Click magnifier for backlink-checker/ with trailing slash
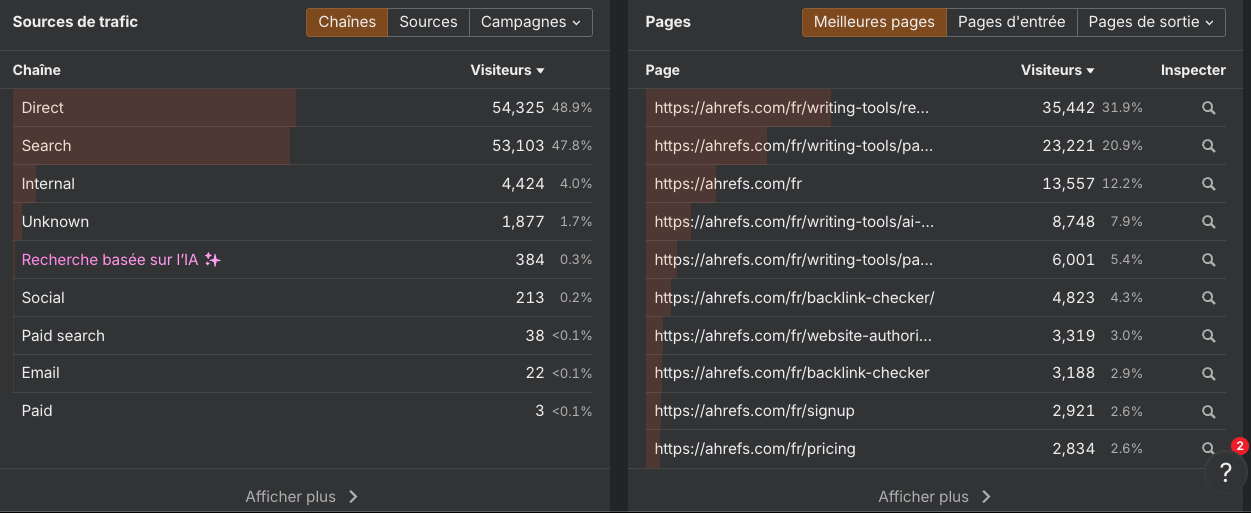This screenshot has height=513, width=1251. coord(1208,298)
